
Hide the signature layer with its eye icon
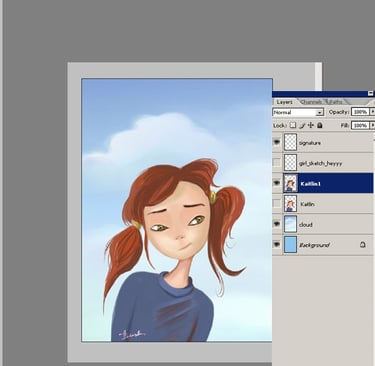277,142
